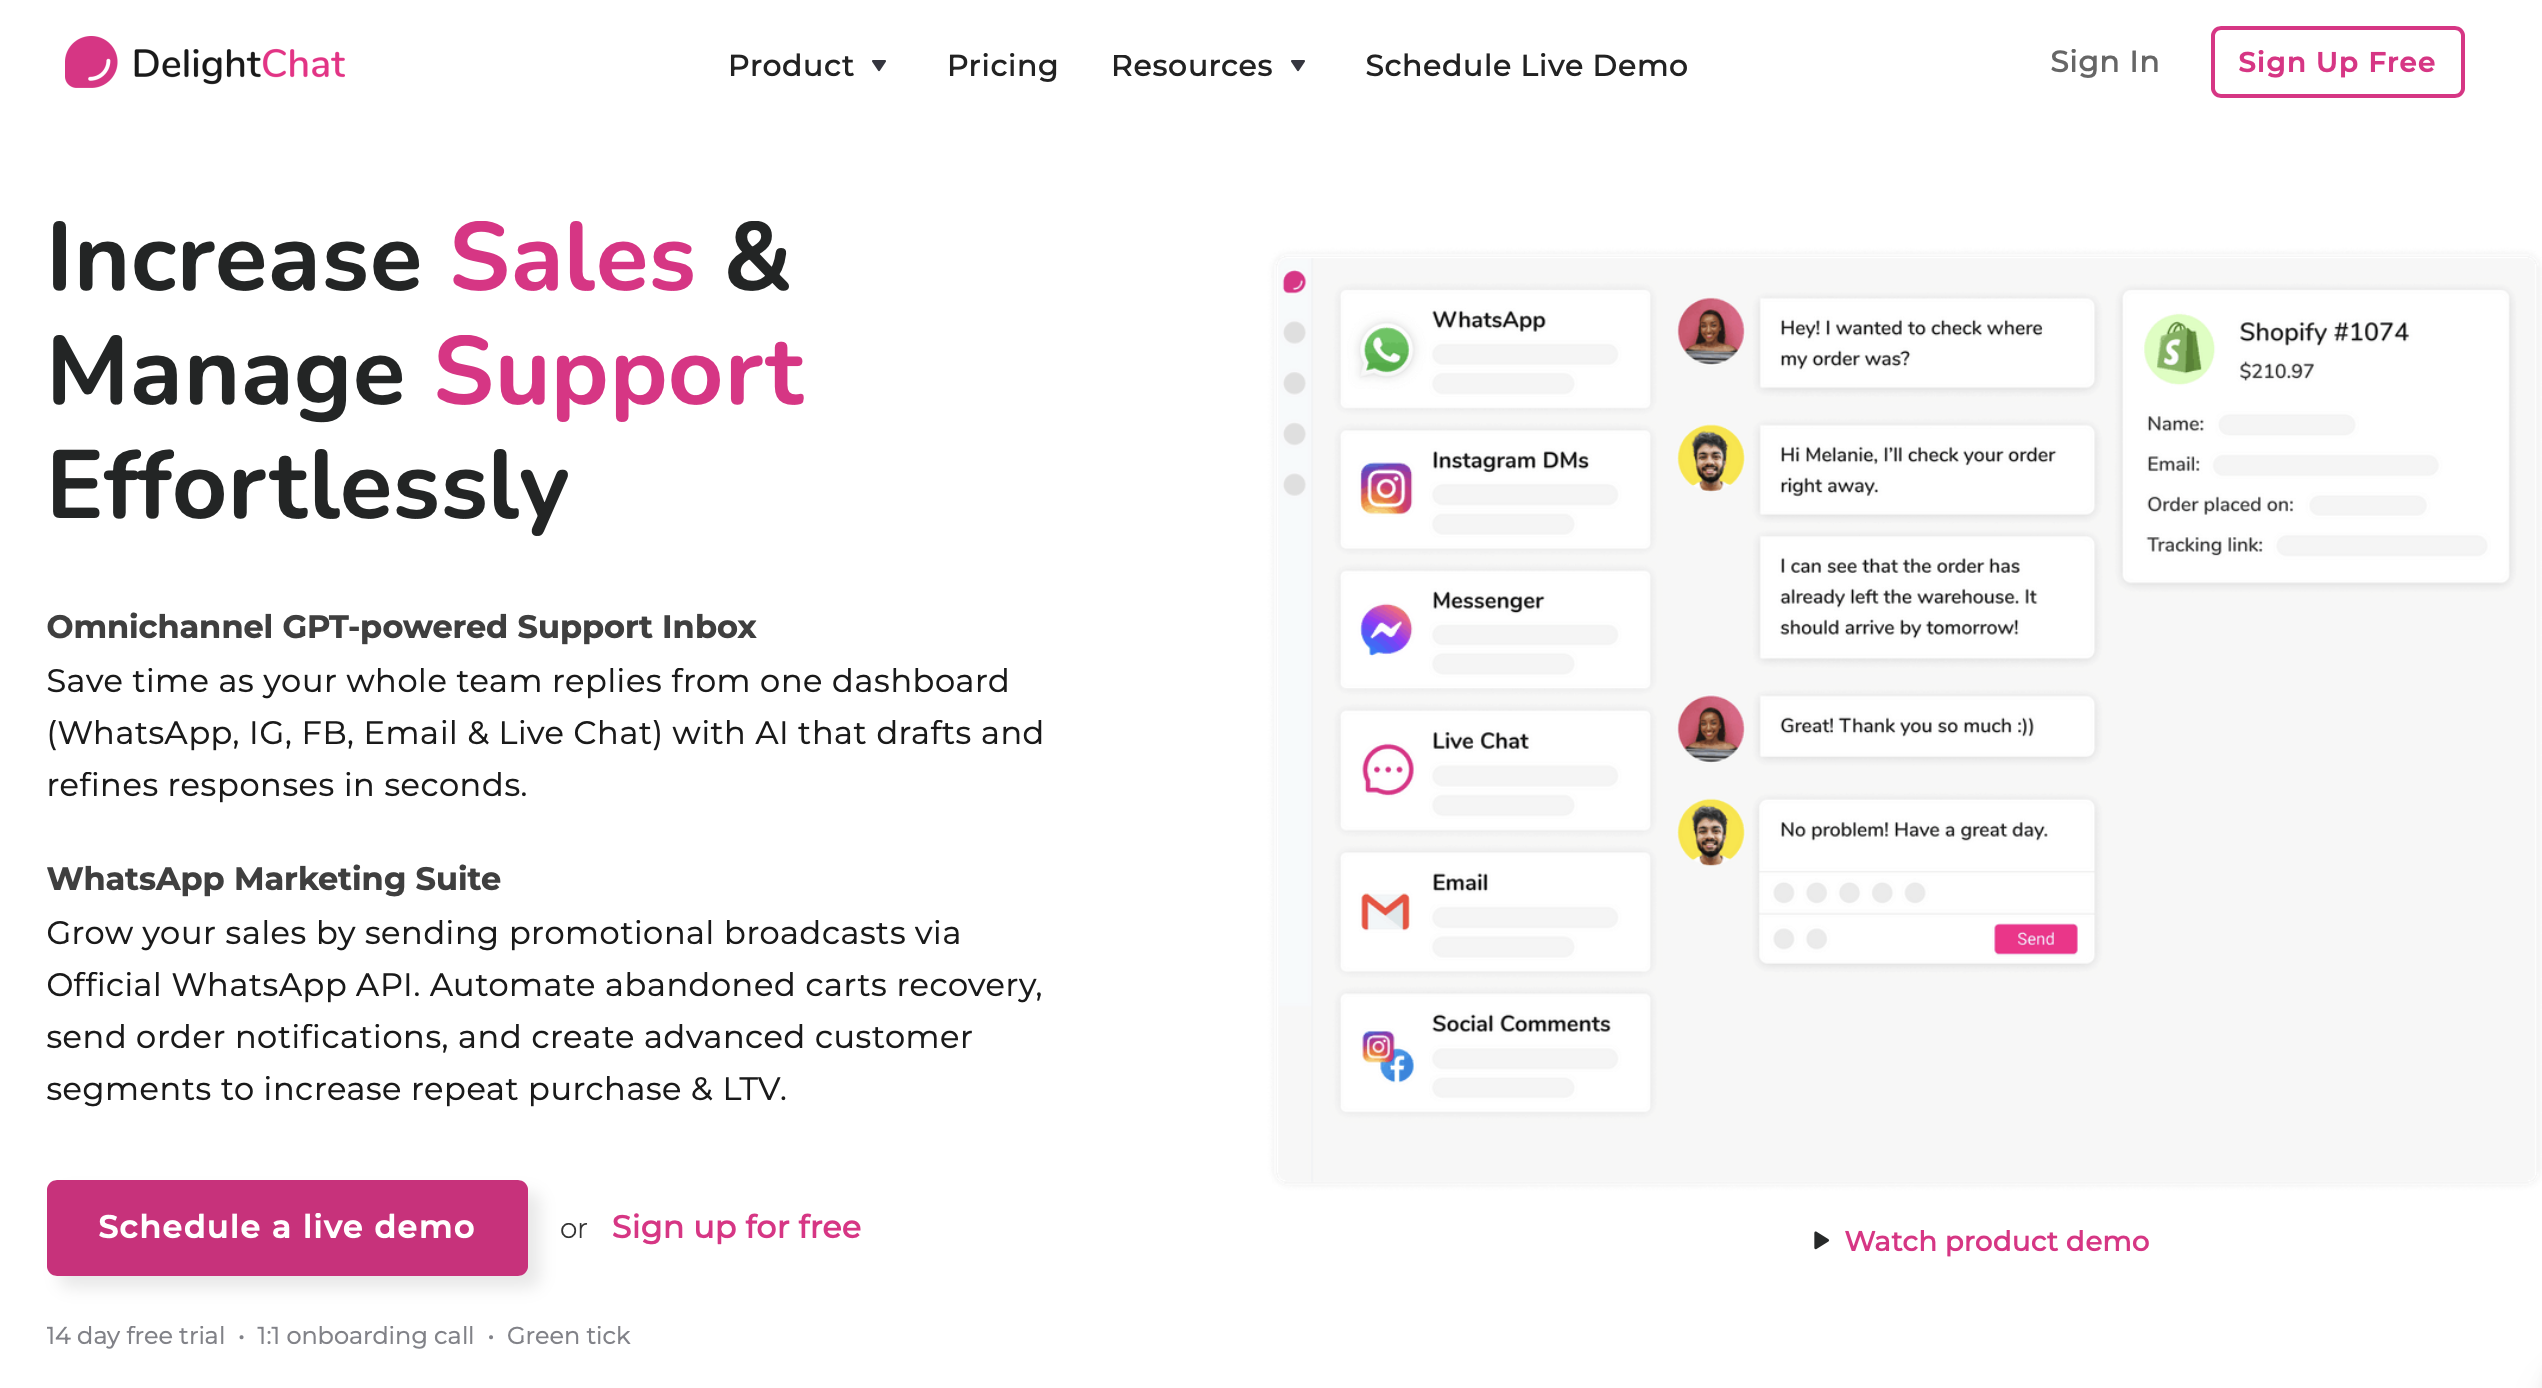
Task: Click the Messenger channel icon
Action: pyautogui.click(x=1386, y=630)
